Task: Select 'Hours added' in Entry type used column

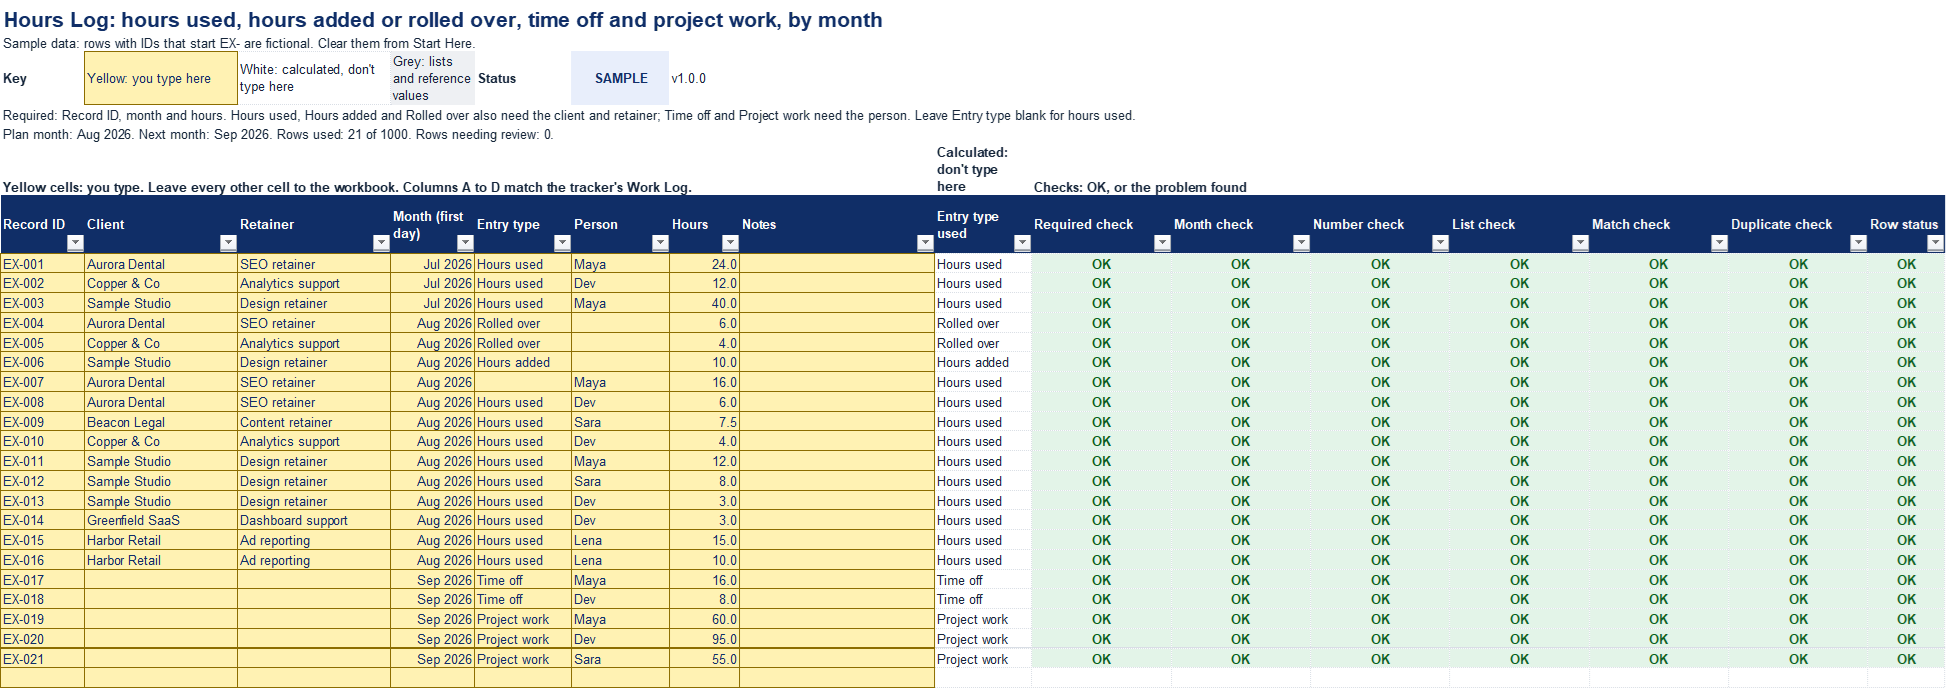Action: point(983,362)
